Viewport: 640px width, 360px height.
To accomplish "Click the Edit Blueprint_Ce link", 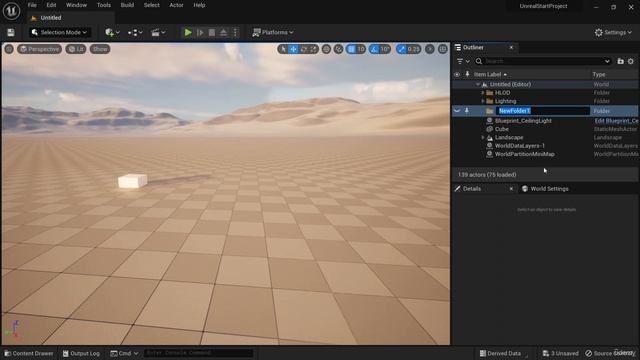I will [x=616, y=121].
